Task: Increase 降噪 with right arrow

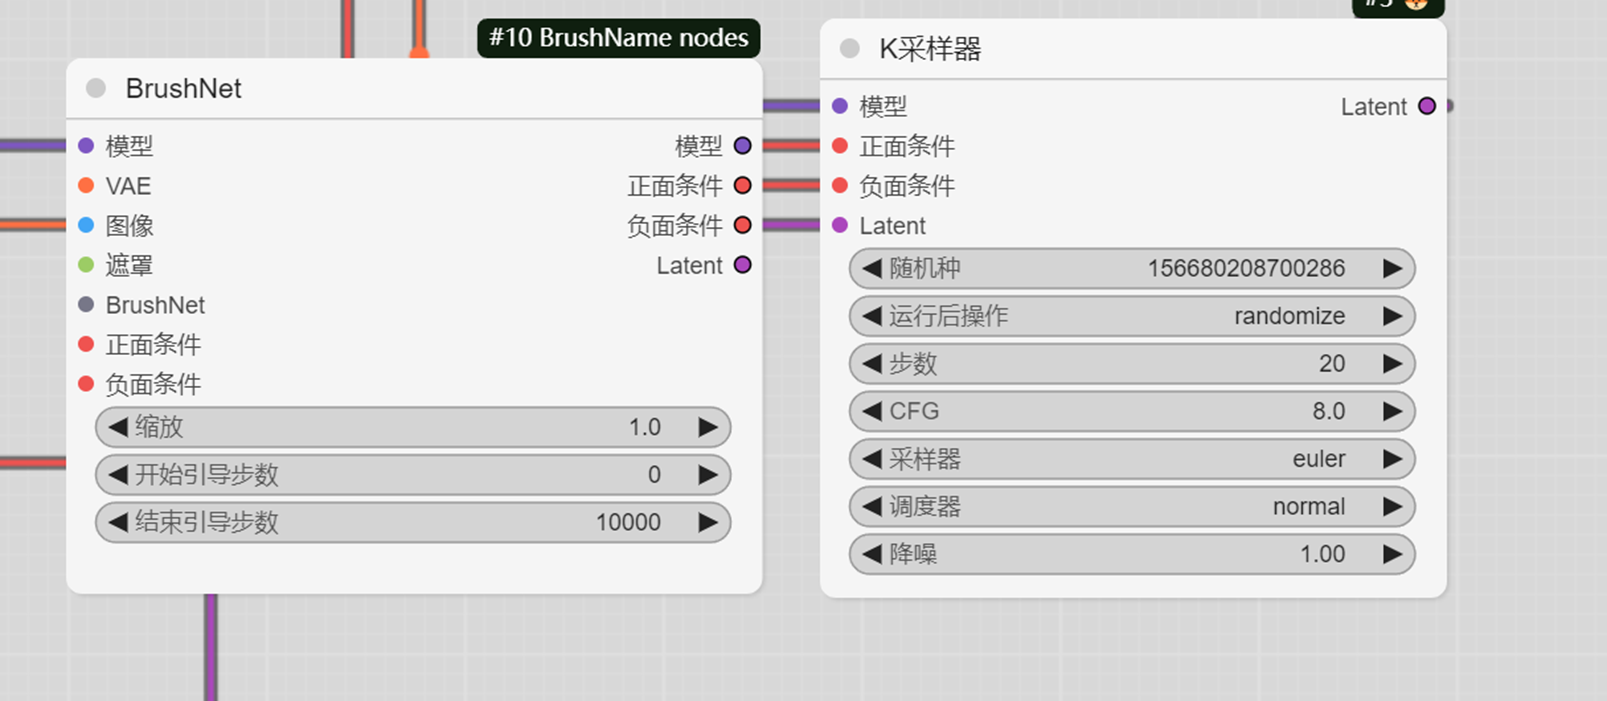Action: pyautogui.click(x=1392, y=554)
